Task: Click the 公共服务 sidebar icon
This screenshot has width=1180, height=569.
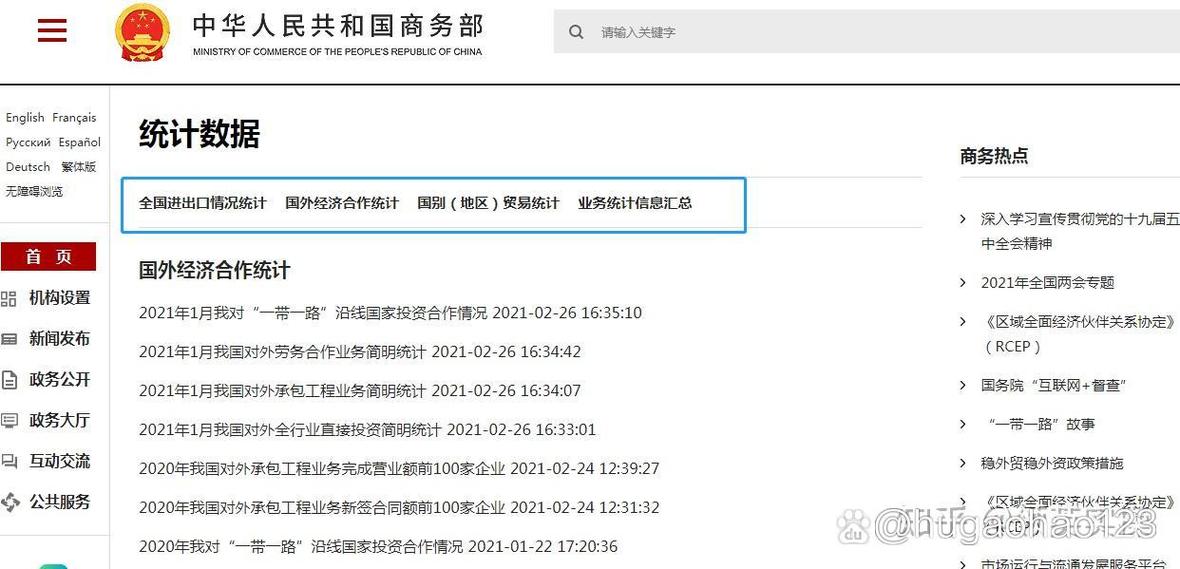Action: 9,502
